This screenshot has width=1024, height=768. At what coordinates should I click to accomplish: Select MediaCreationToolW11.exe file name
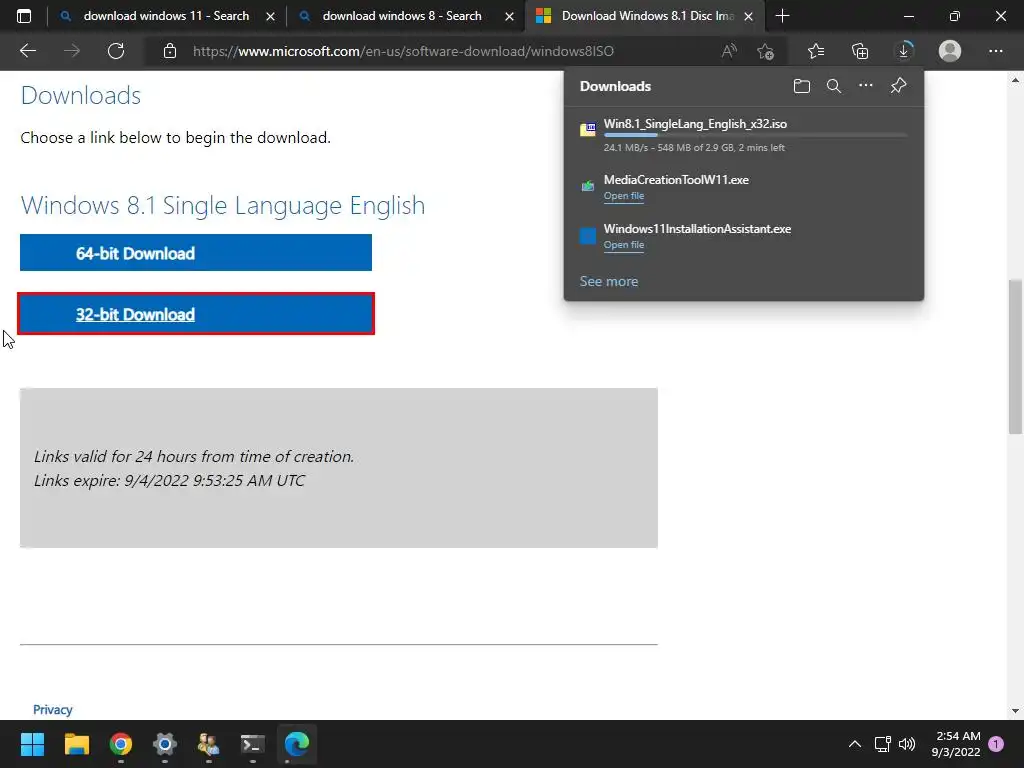676,180
